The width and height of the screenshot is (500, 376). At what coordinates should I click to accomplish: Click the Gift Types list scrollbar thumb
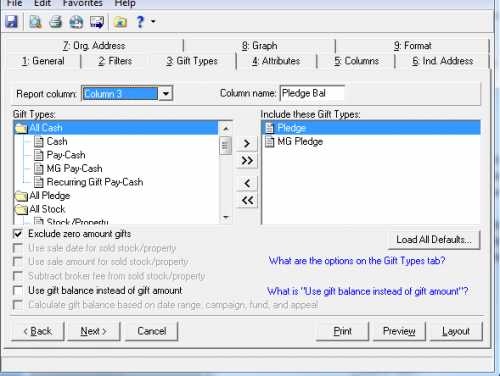(x=225, y=145)
